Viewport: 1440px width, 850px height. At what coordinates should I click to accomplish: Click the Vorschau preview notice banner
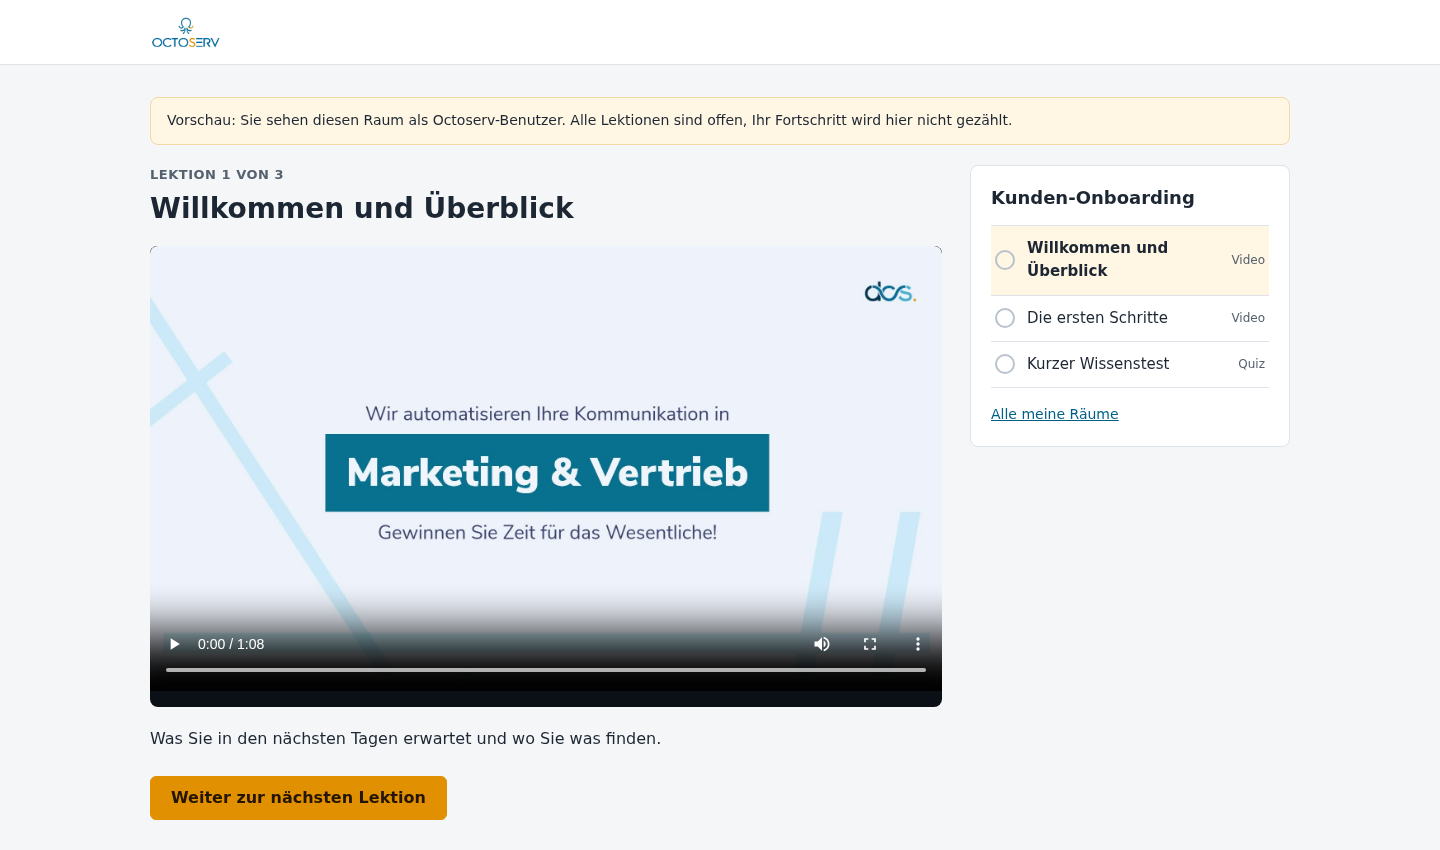tap(720, 121)
